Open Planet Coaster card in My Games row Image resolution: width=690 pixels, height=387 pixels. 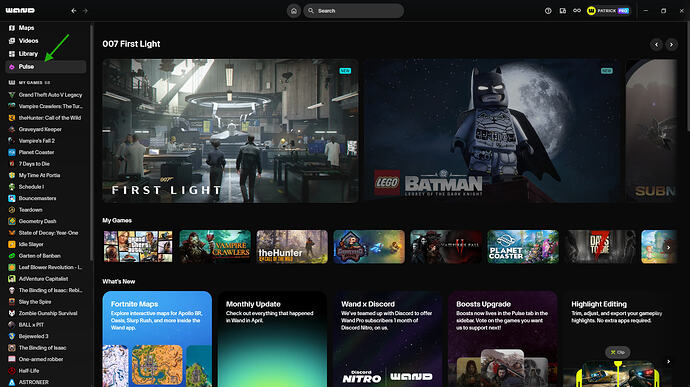click(523, 247)
